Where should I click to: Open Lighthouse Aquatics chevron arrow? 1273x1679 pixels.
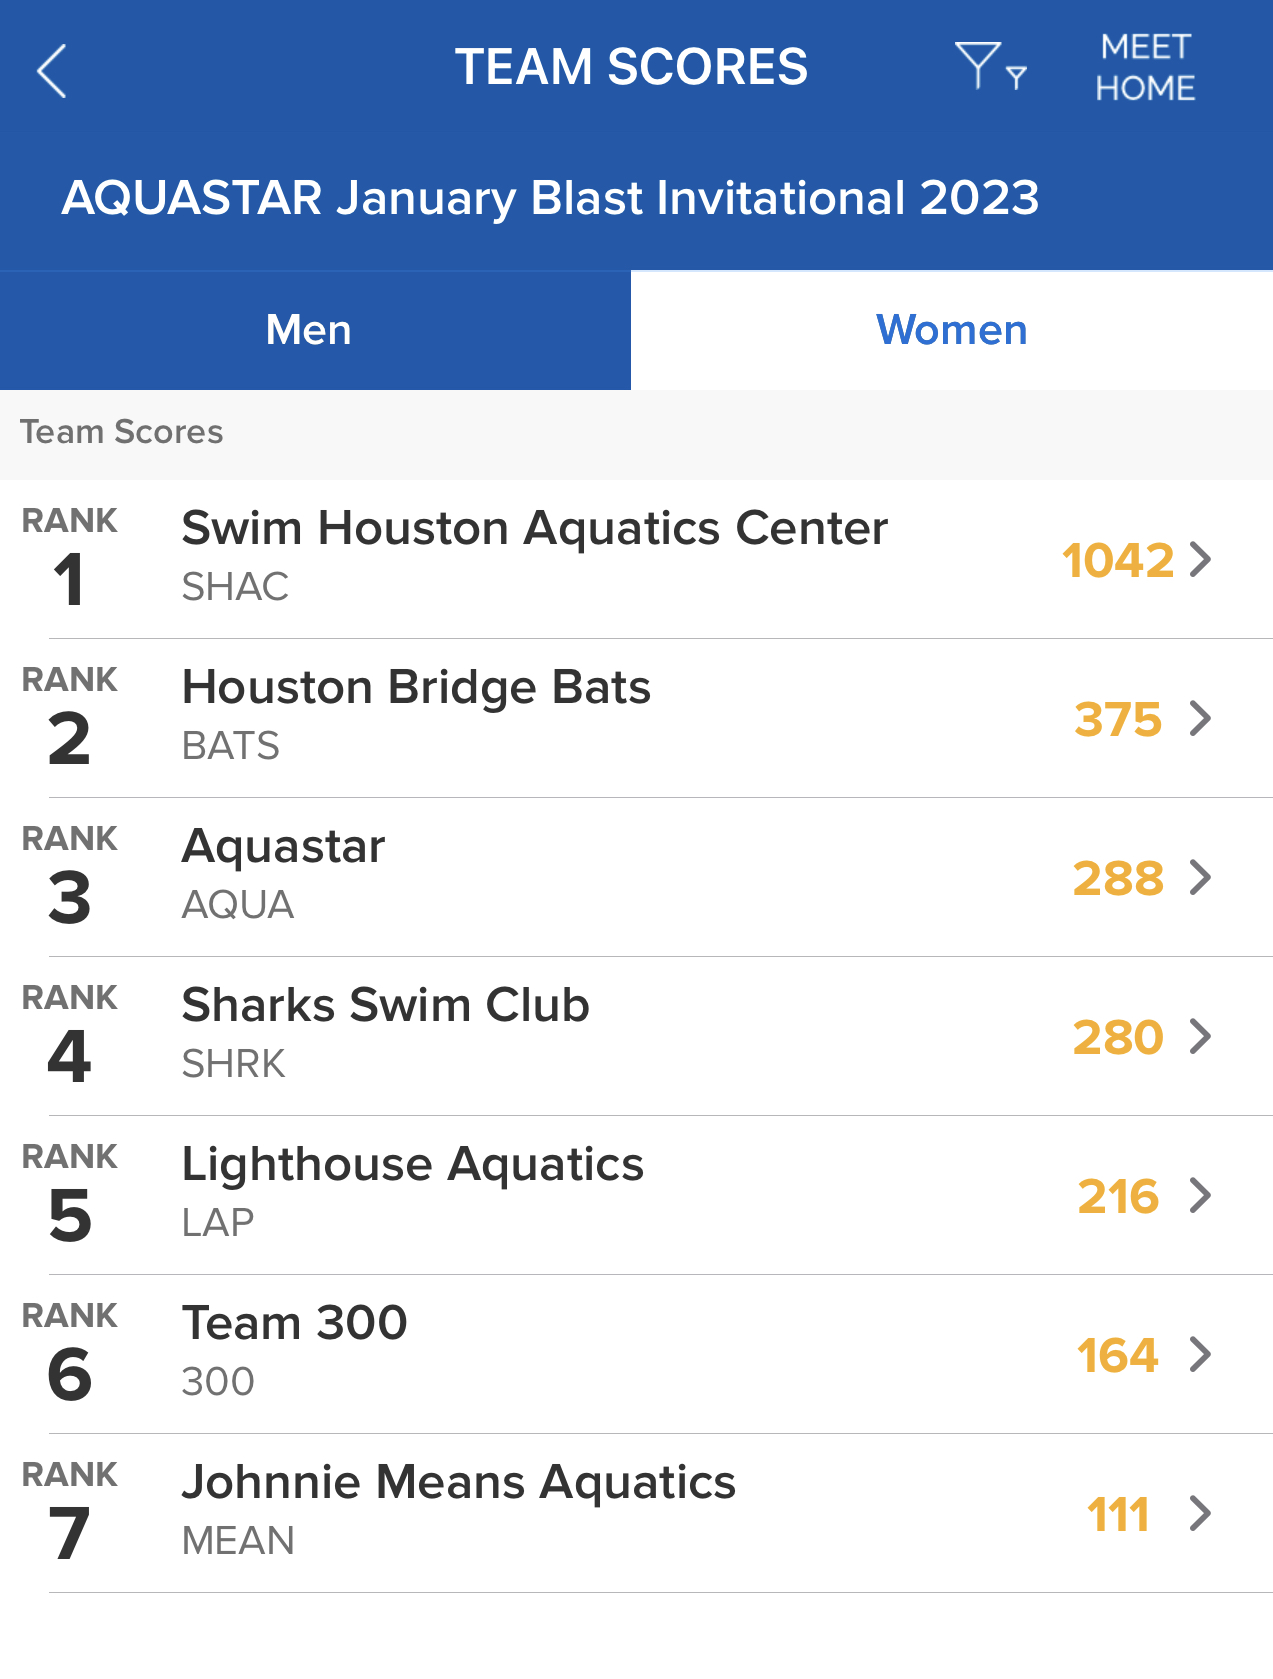1201,1195
